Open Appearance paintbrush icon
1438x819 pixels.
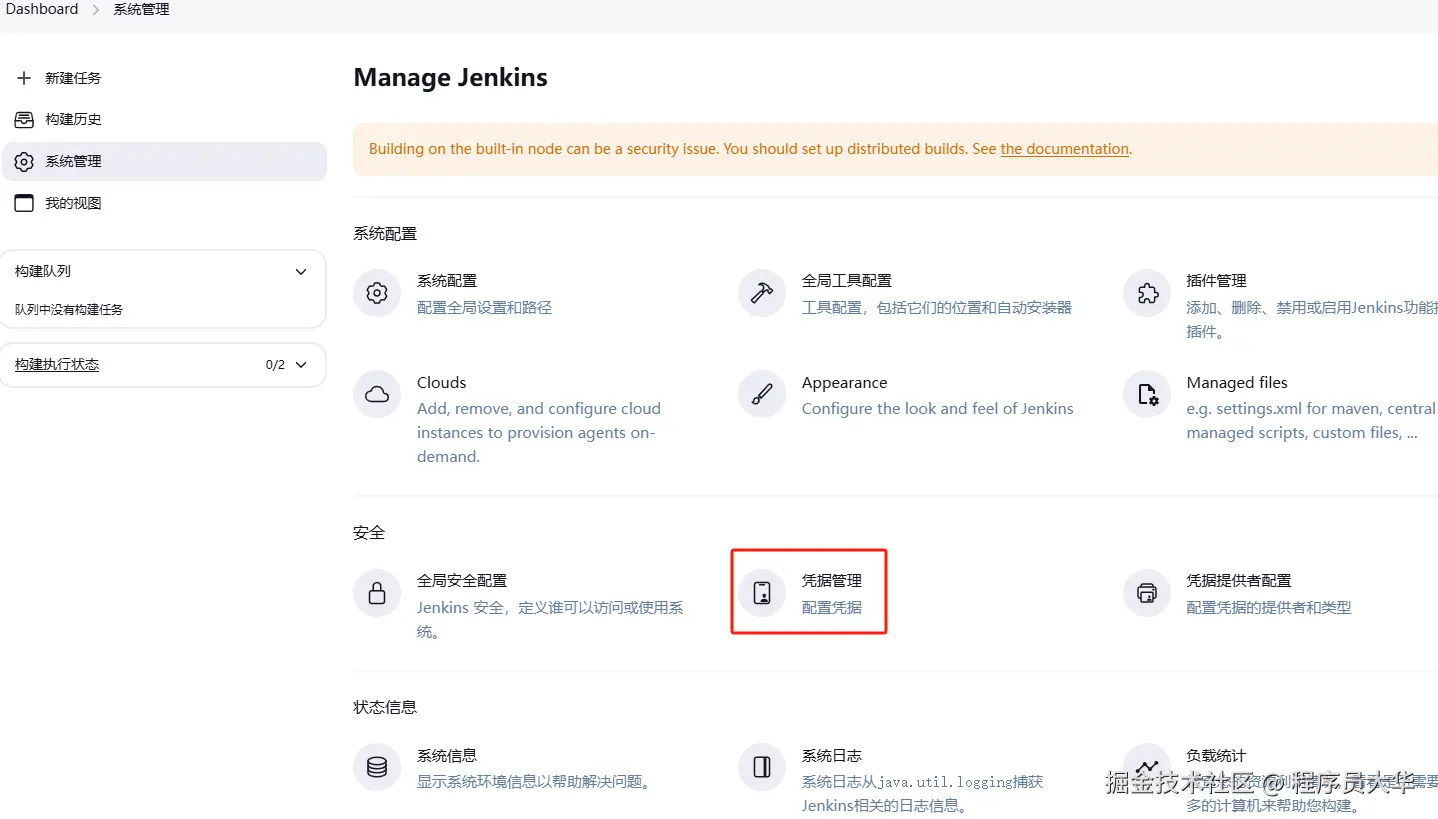pyautogui.click(x=762, y=395)
